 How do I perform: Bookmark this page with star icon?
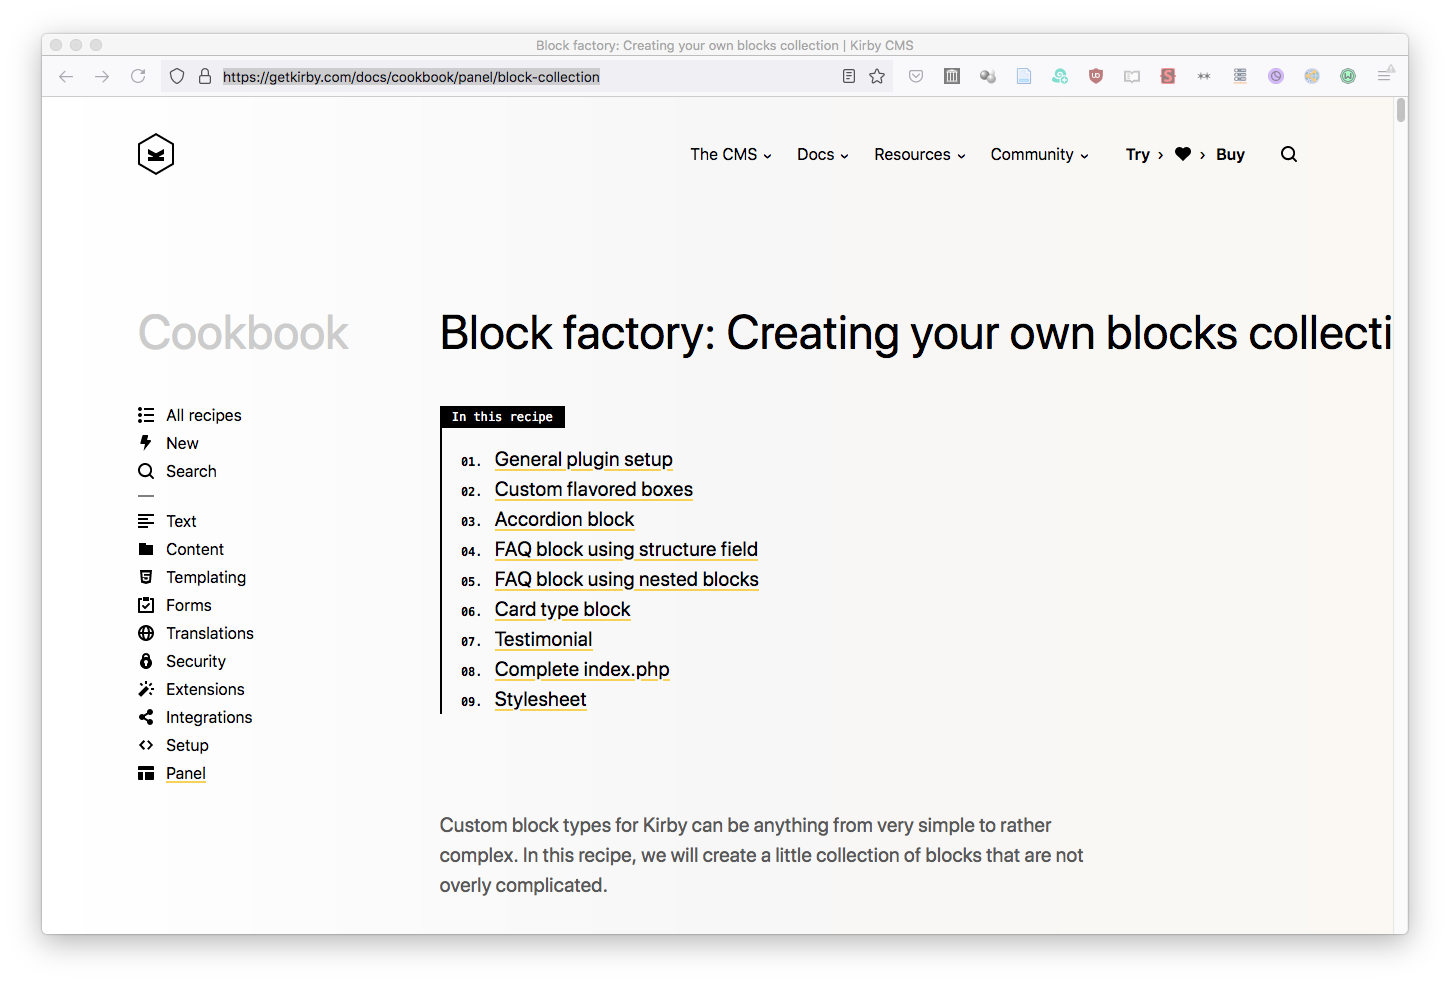coord(877,76)
